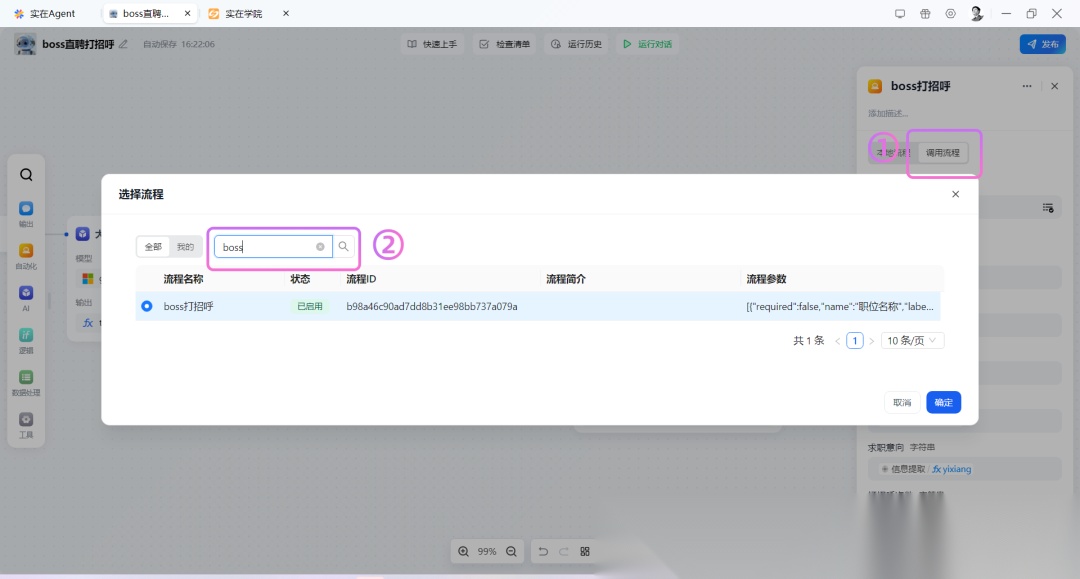
Task: Switch to the 全部 filter tab
Action: 153,246
